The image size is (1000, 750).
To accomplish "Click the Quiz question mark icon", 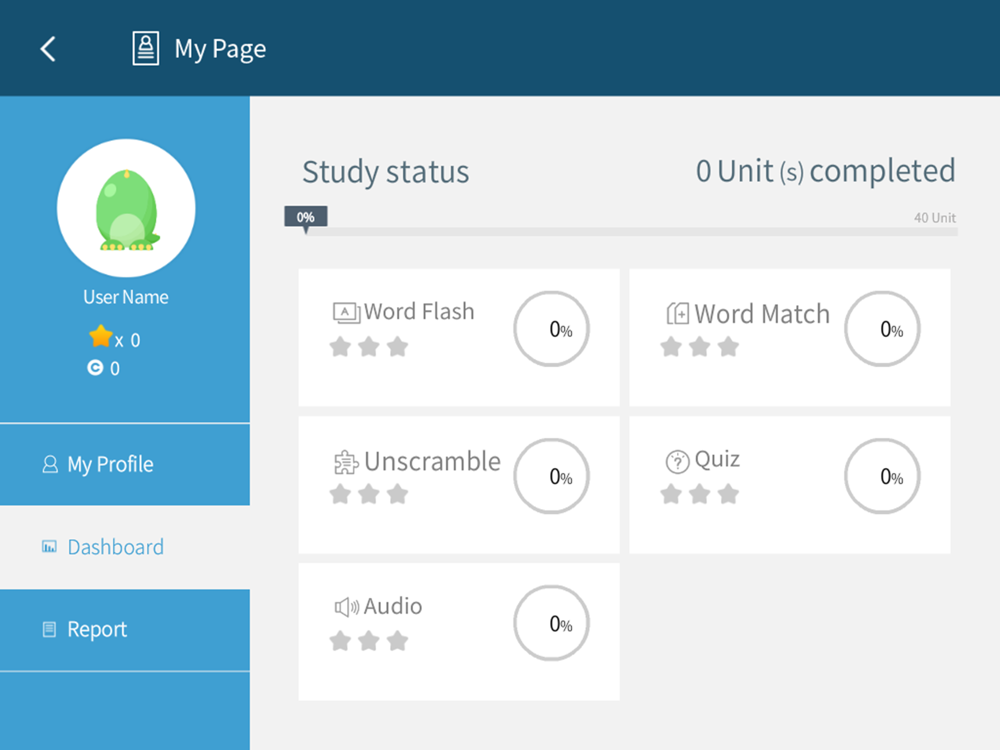I will coord(677,461).
